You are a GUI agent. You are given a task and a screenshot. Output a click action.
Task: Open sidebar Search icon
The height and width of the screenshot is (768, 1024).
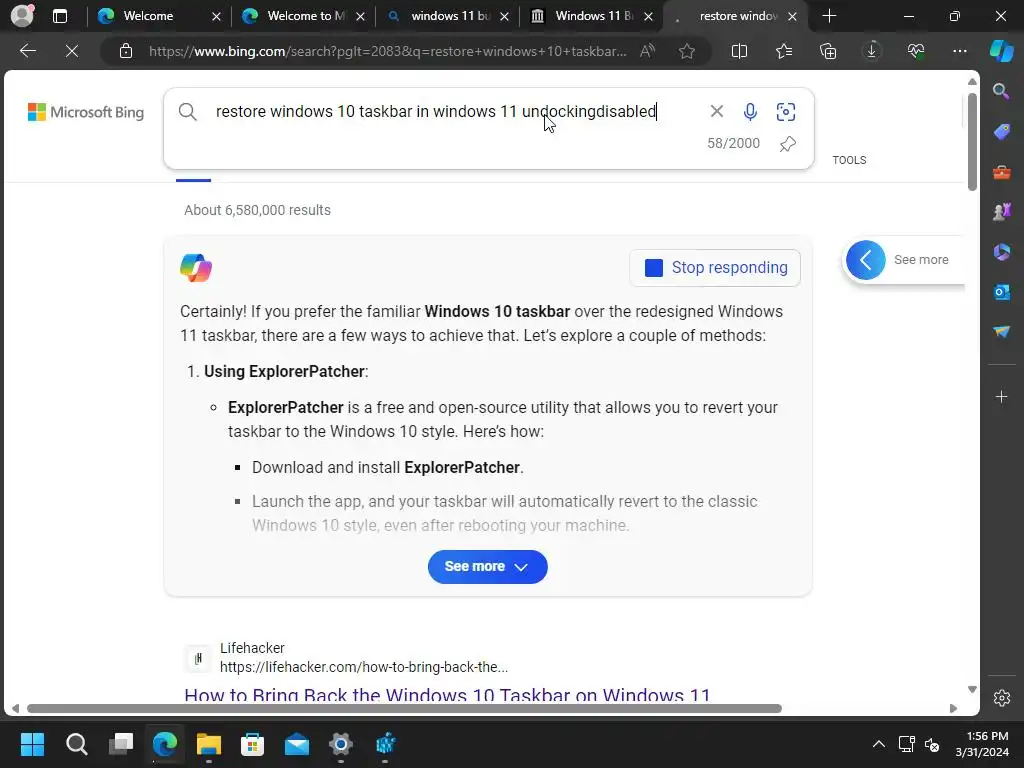tap(1001, 91)
